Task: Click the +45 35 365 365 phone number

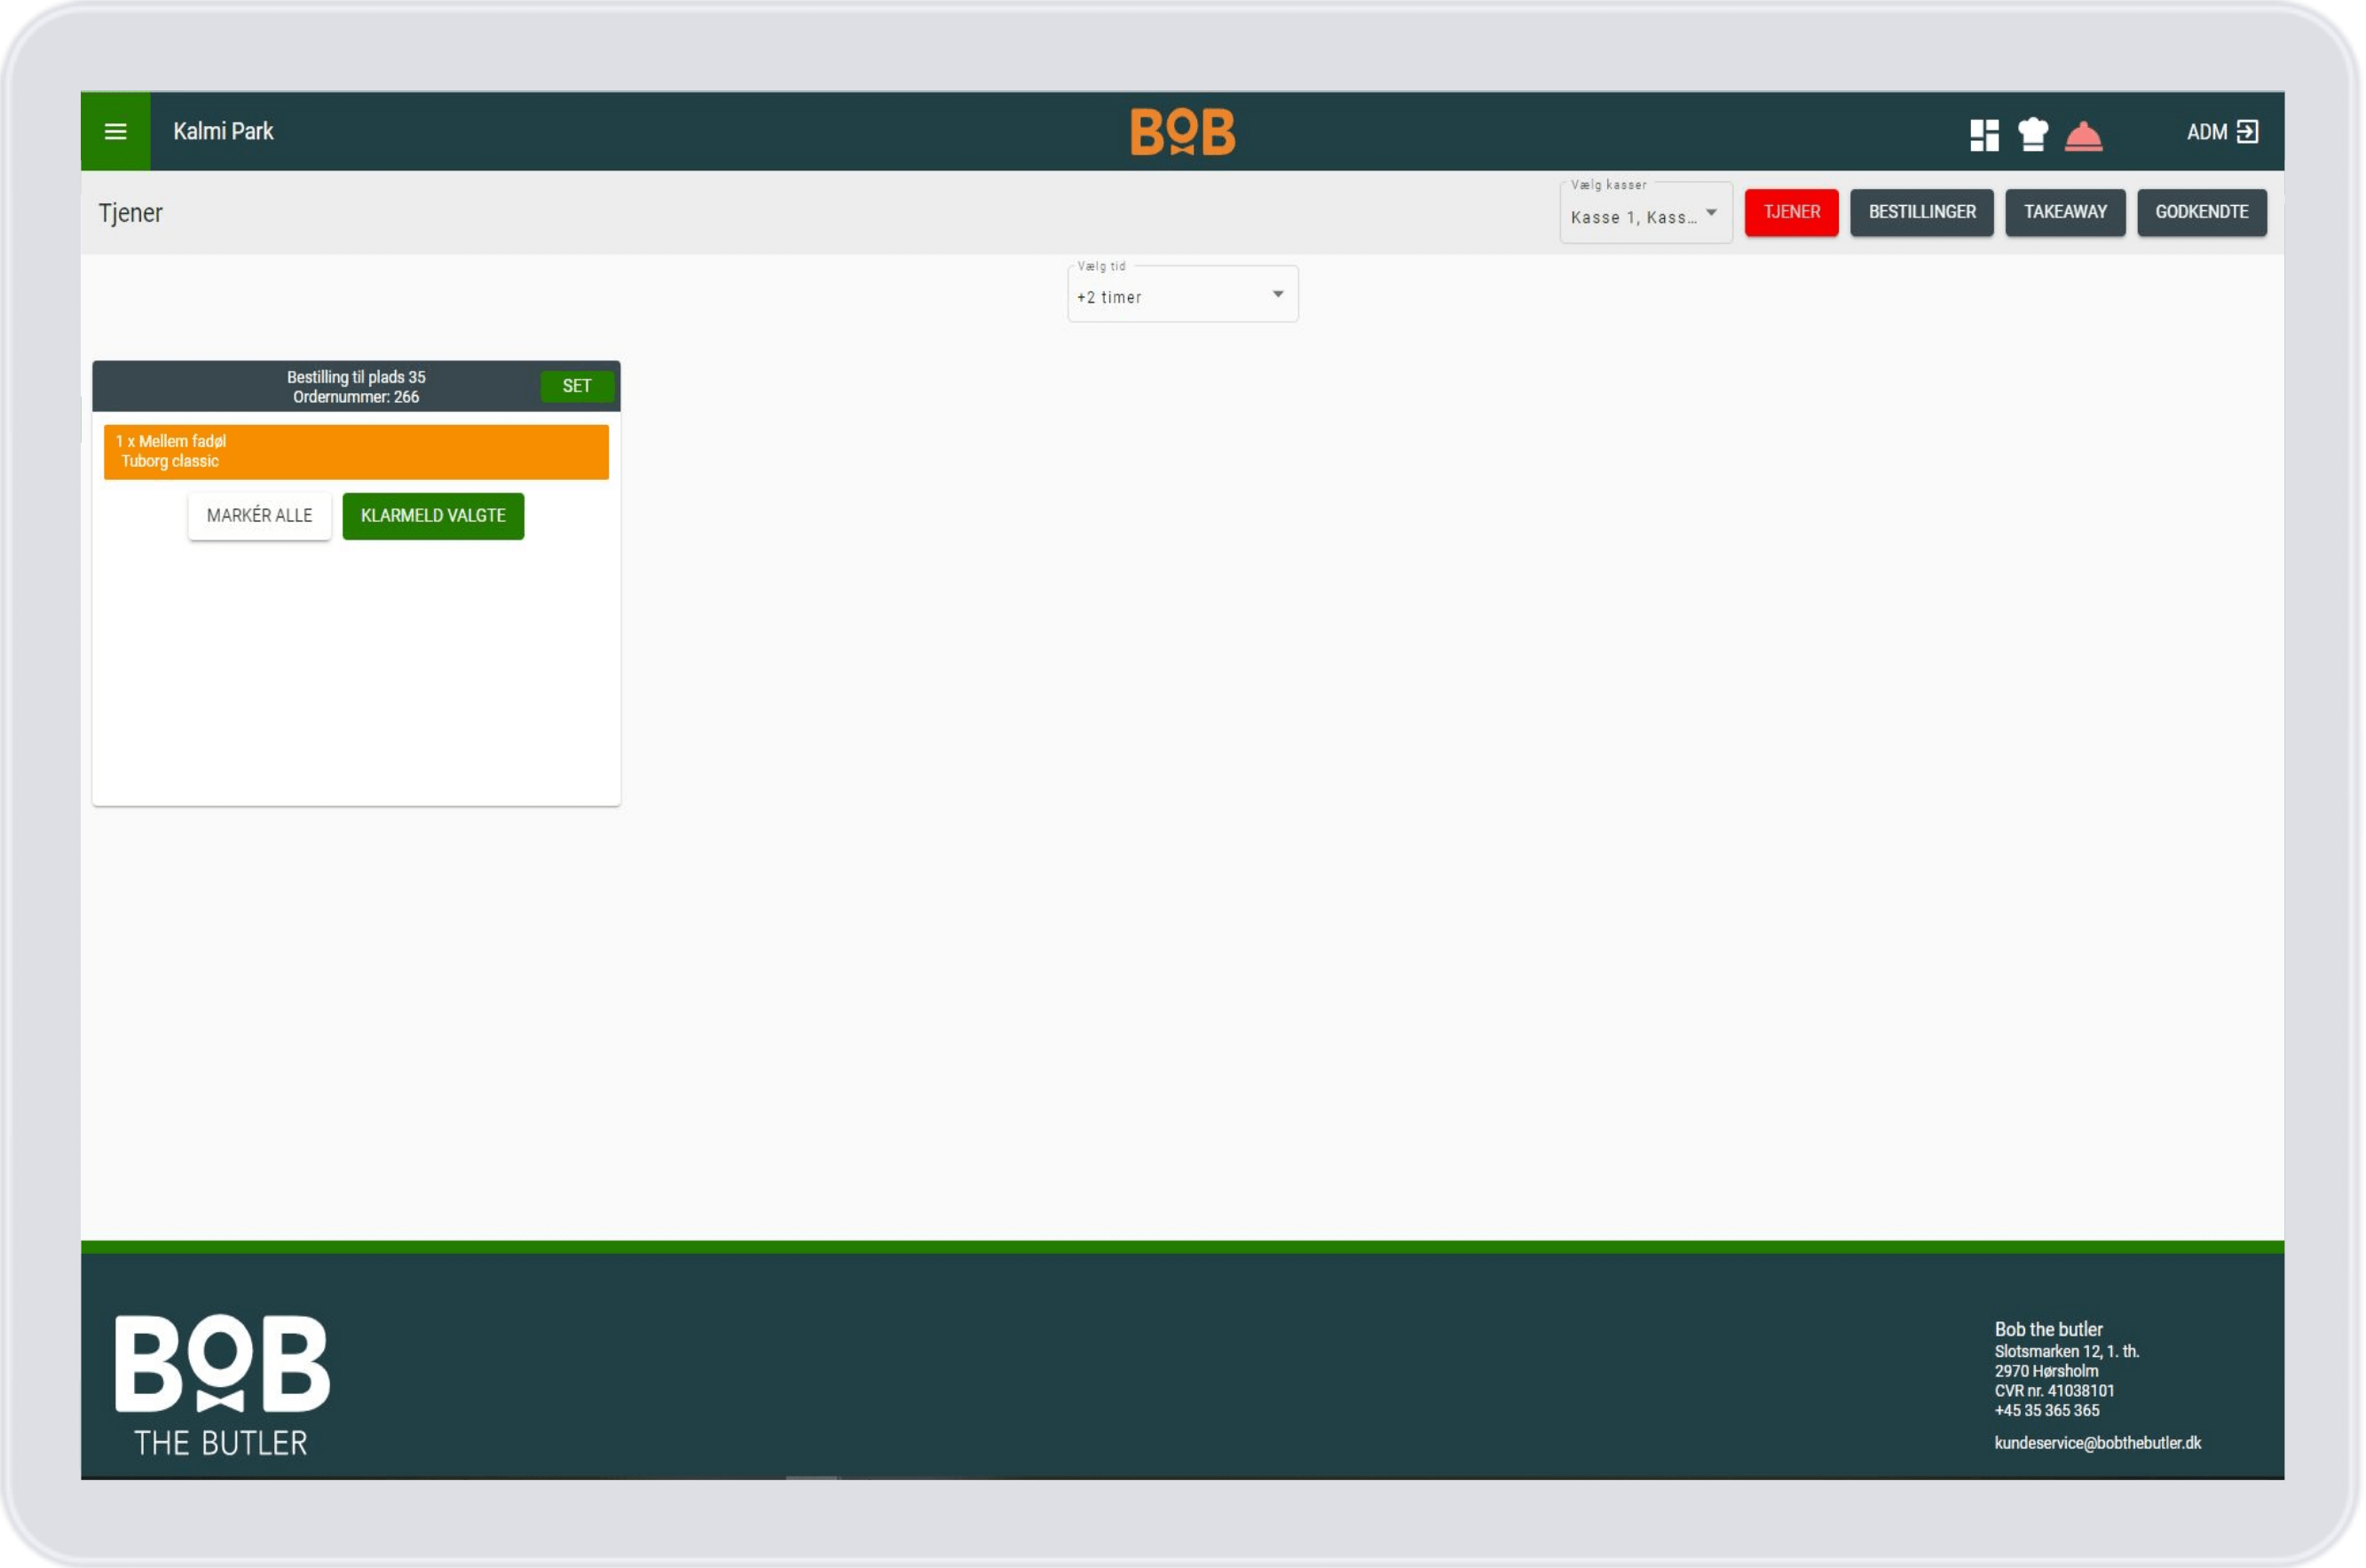Action: click(x=2046, y=1411)
